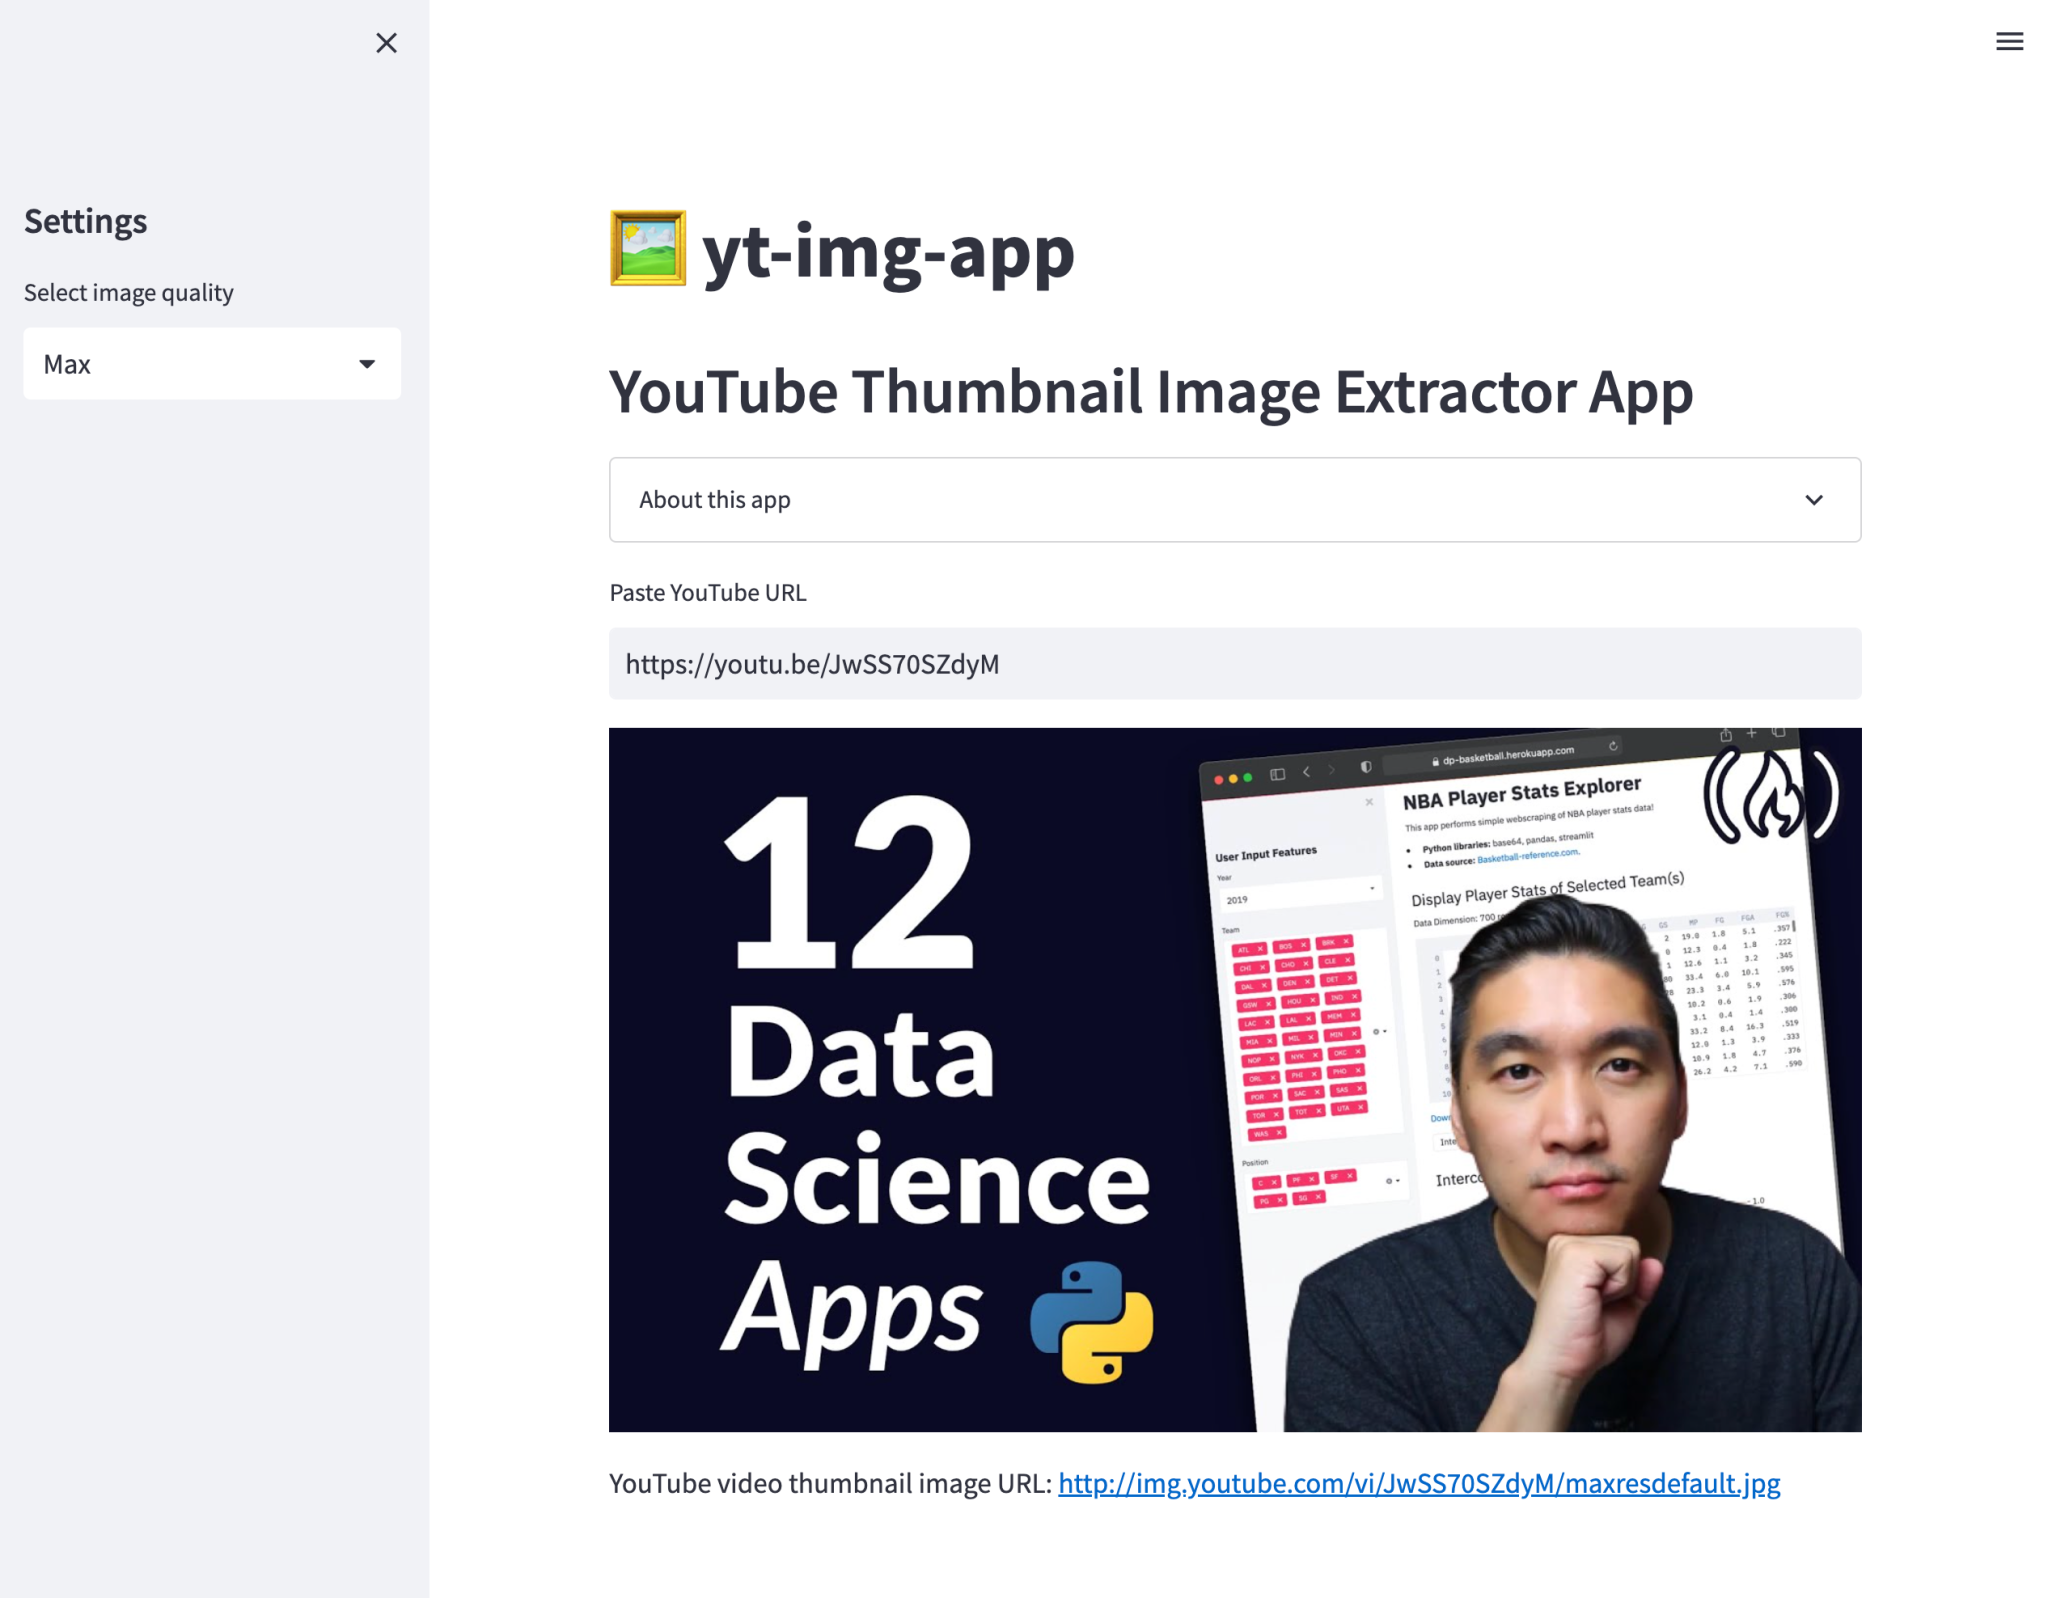Open the maxresdefault.jpg thumbnail URL link
The image size is (2048, 1598).
(1418, 1483)
